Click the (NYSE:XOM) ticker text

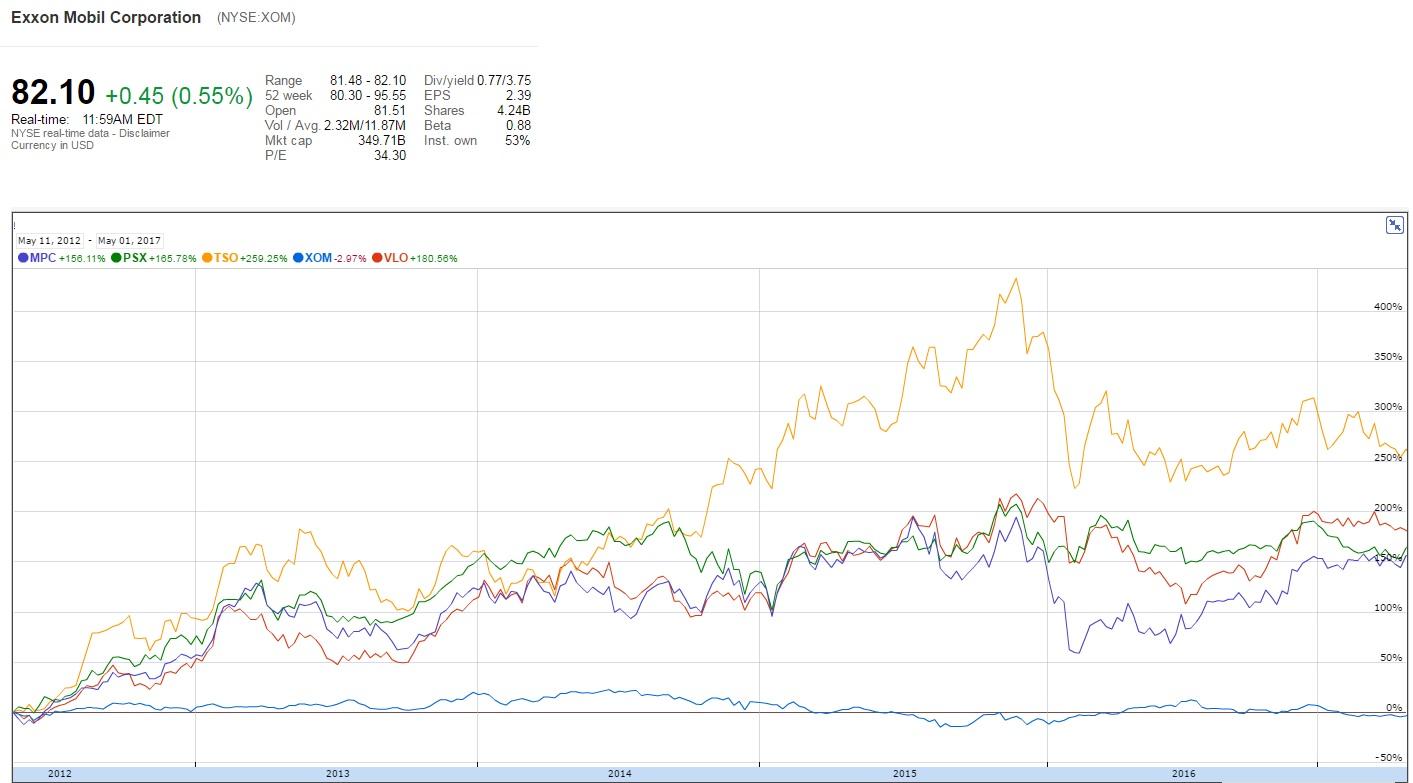pos(256,18)
